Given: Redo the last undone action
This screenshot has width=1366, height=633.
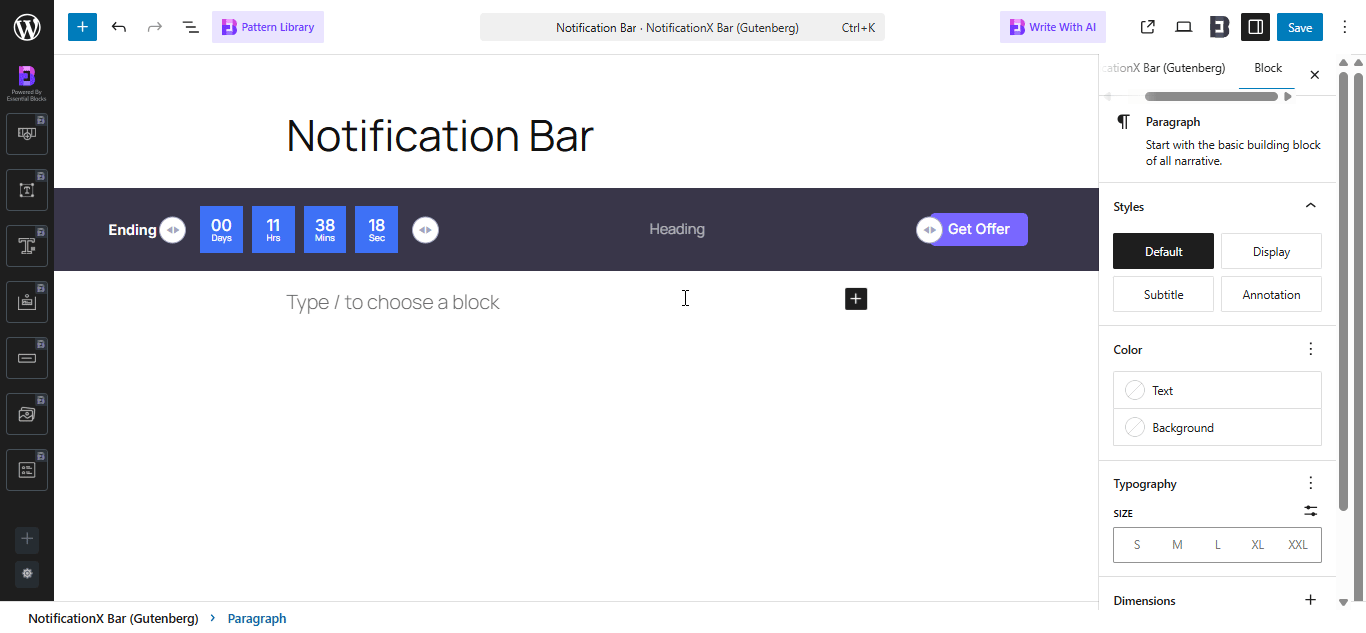Looking at the screenshot, I should tap(155, 27).
